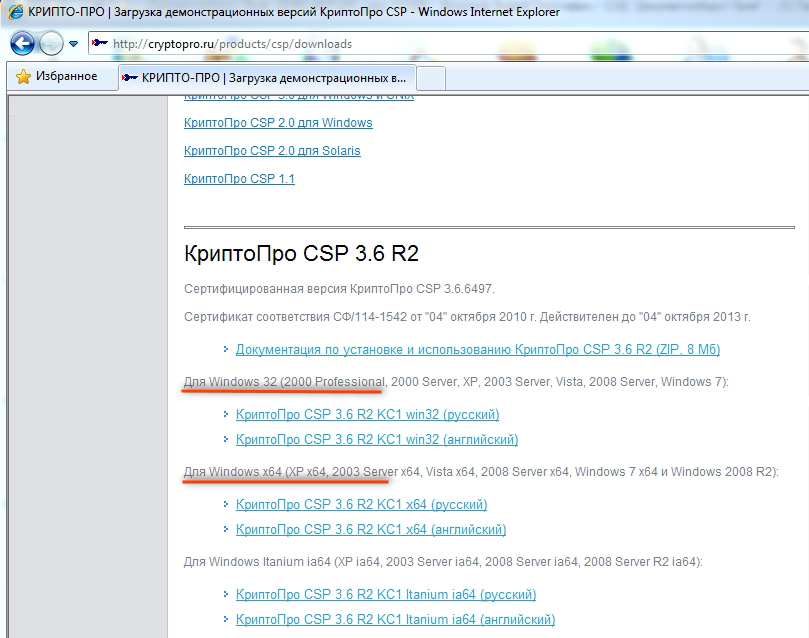
Task: Click the КриптоПро CSP 3.6 R2 heading
Action: [301, 253]
